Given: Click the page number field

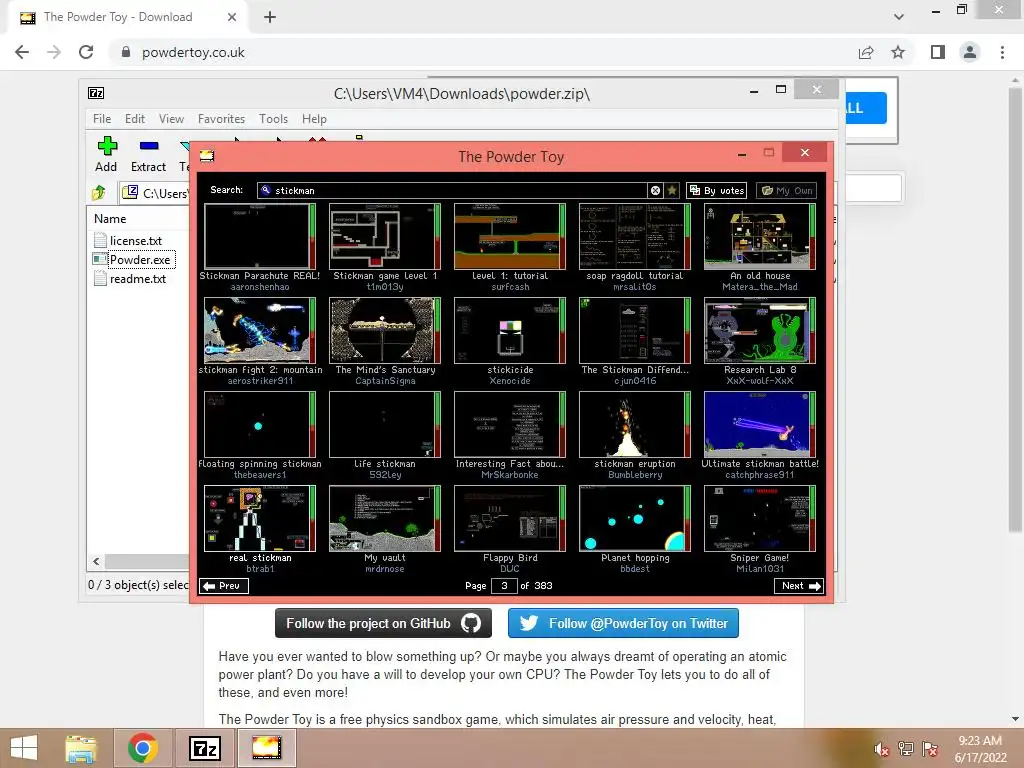Looking at the screenshot, I should (x=504, y=586).
